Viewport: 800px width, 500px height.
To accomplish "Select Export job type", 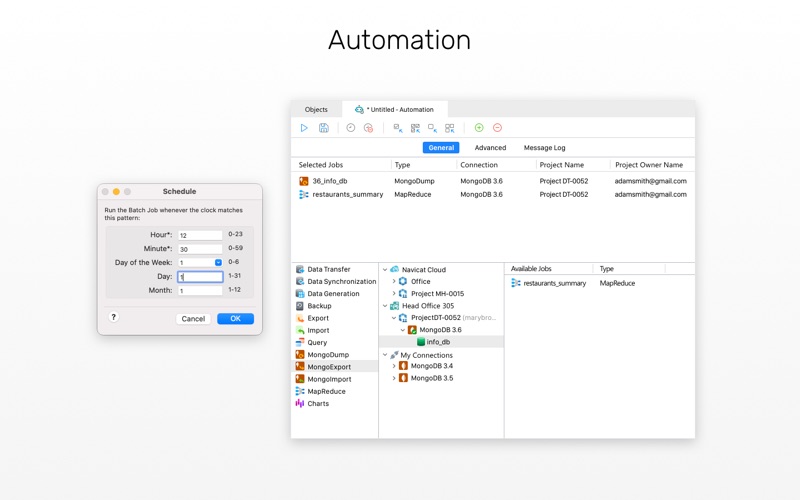I will pyautogui.click(x=312, y=318).
